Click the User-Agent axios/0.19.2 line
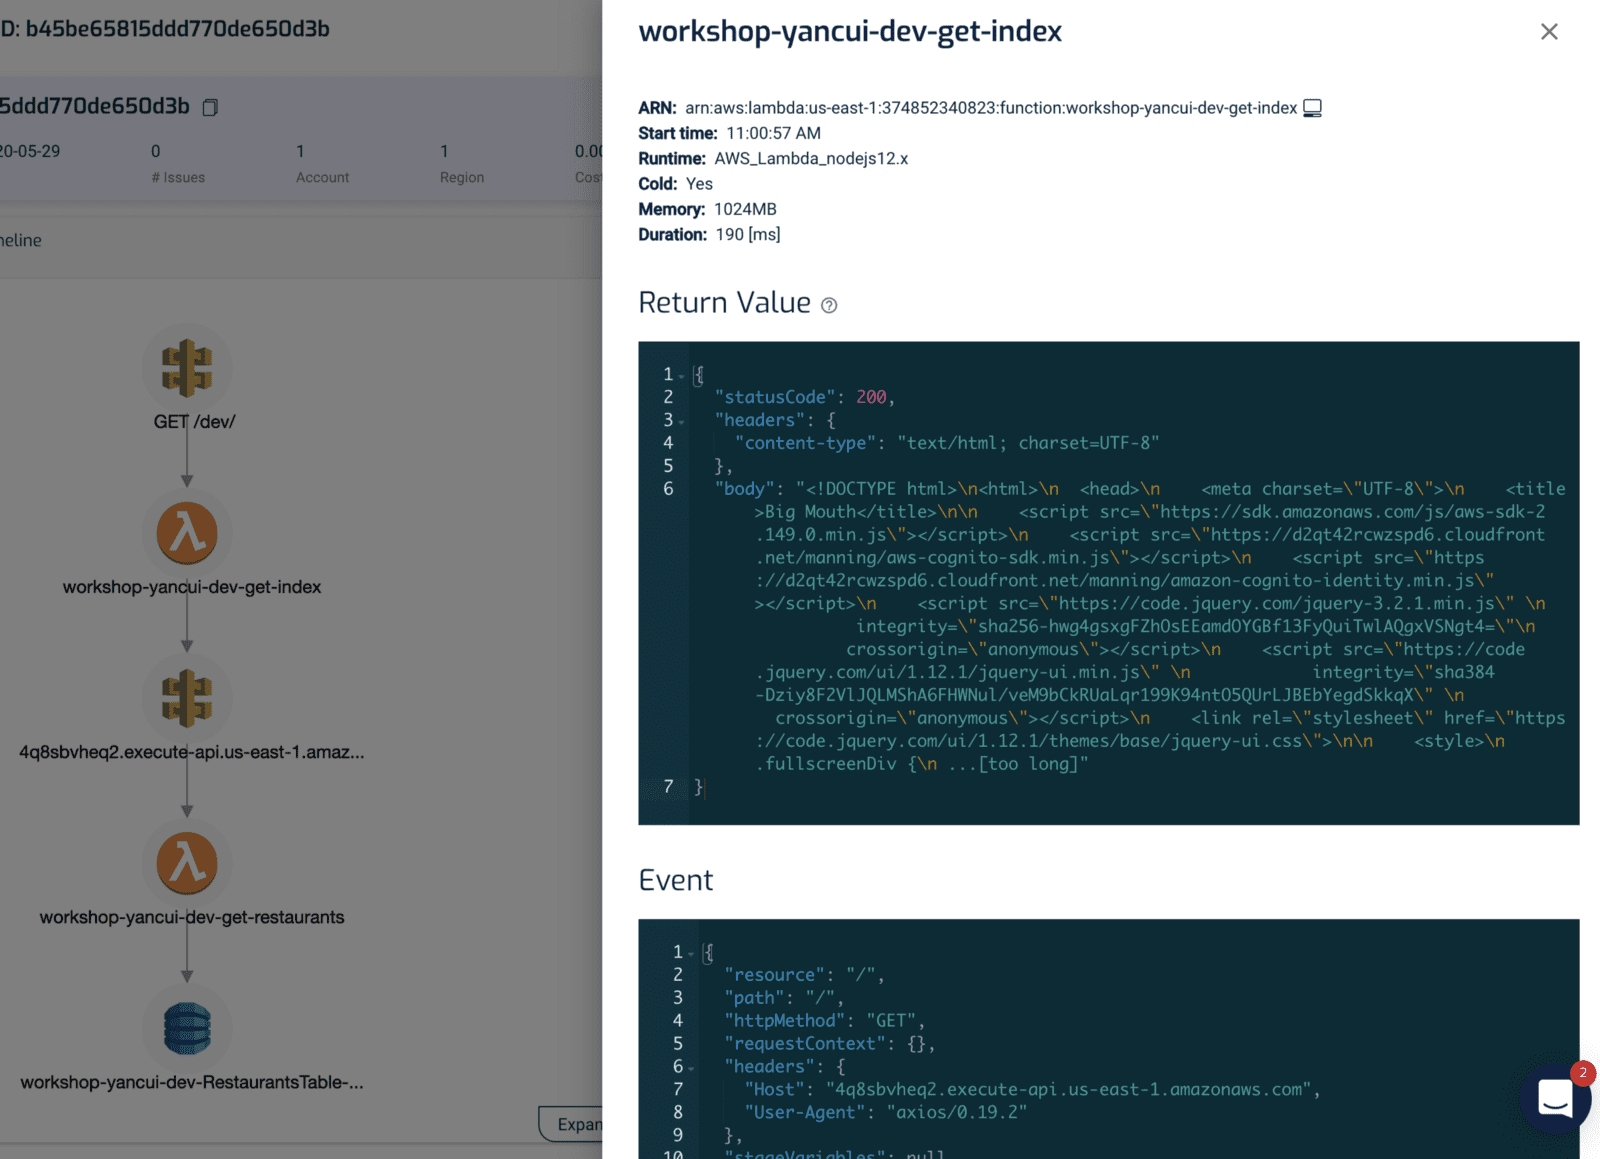The image size is (1600, 1159). pyautogui.click(x=885, y=1113)
